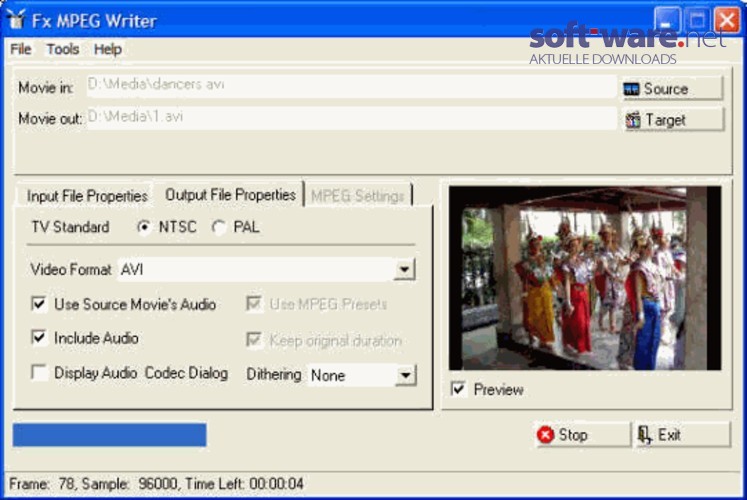Click the dancers video preview
This screenshot has height=500, width=747.
585,278
